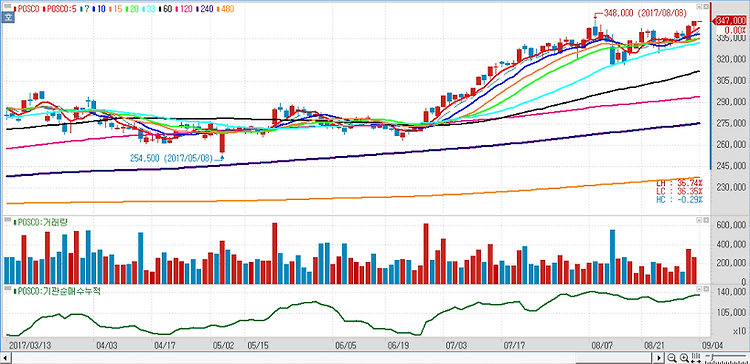This screenshot has width=750, height=364.
Task: Click the 04/03 date axis label
Action: [107, 344]
